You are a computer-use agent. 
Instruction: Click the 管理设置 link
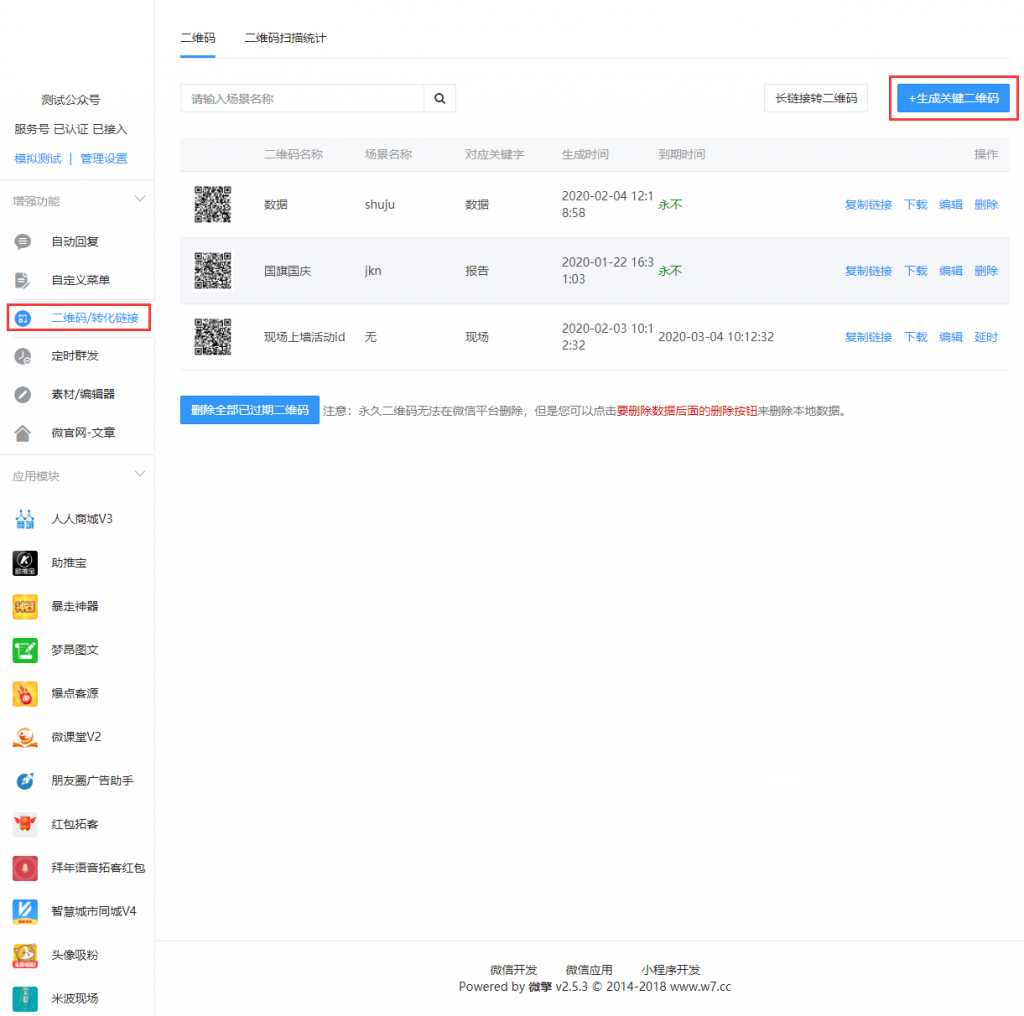click(x=104, y=159)
